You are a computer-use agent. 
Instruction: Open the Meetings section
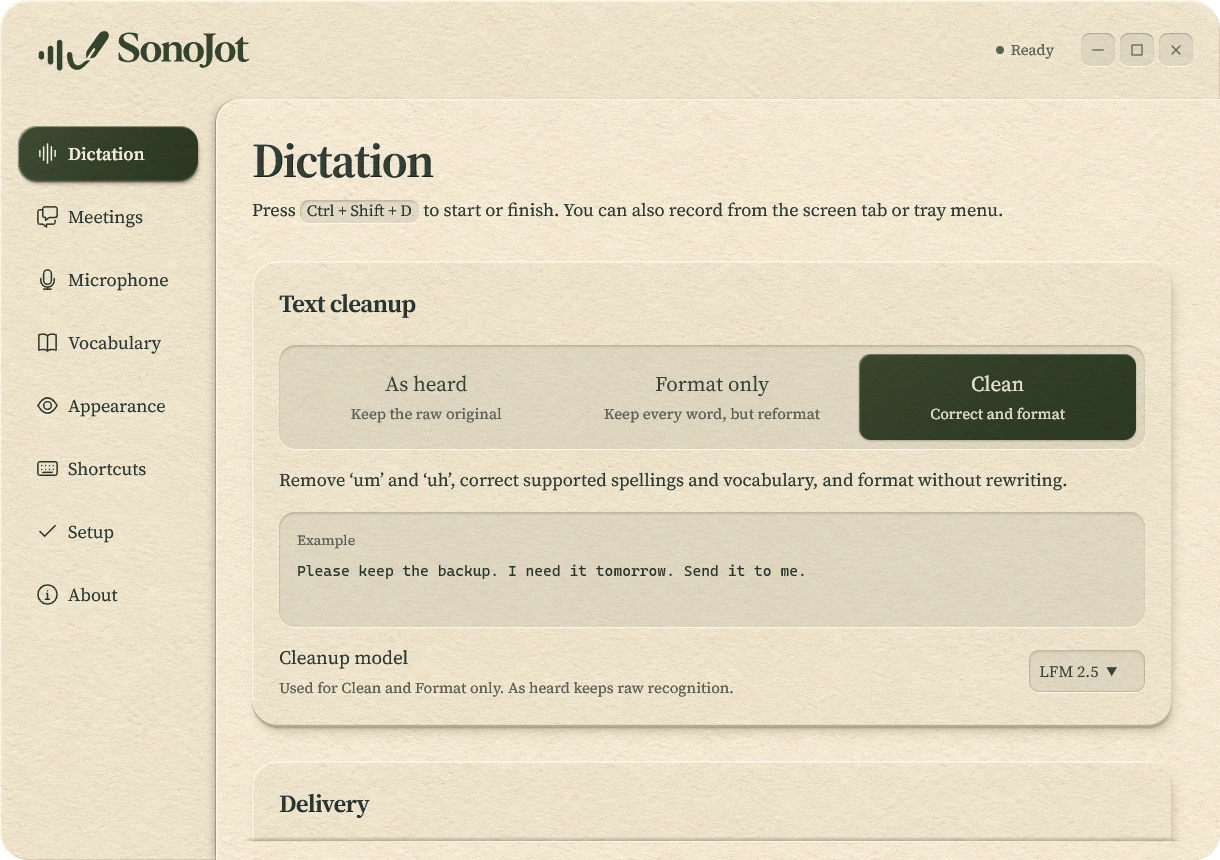[x=108, y=217]
